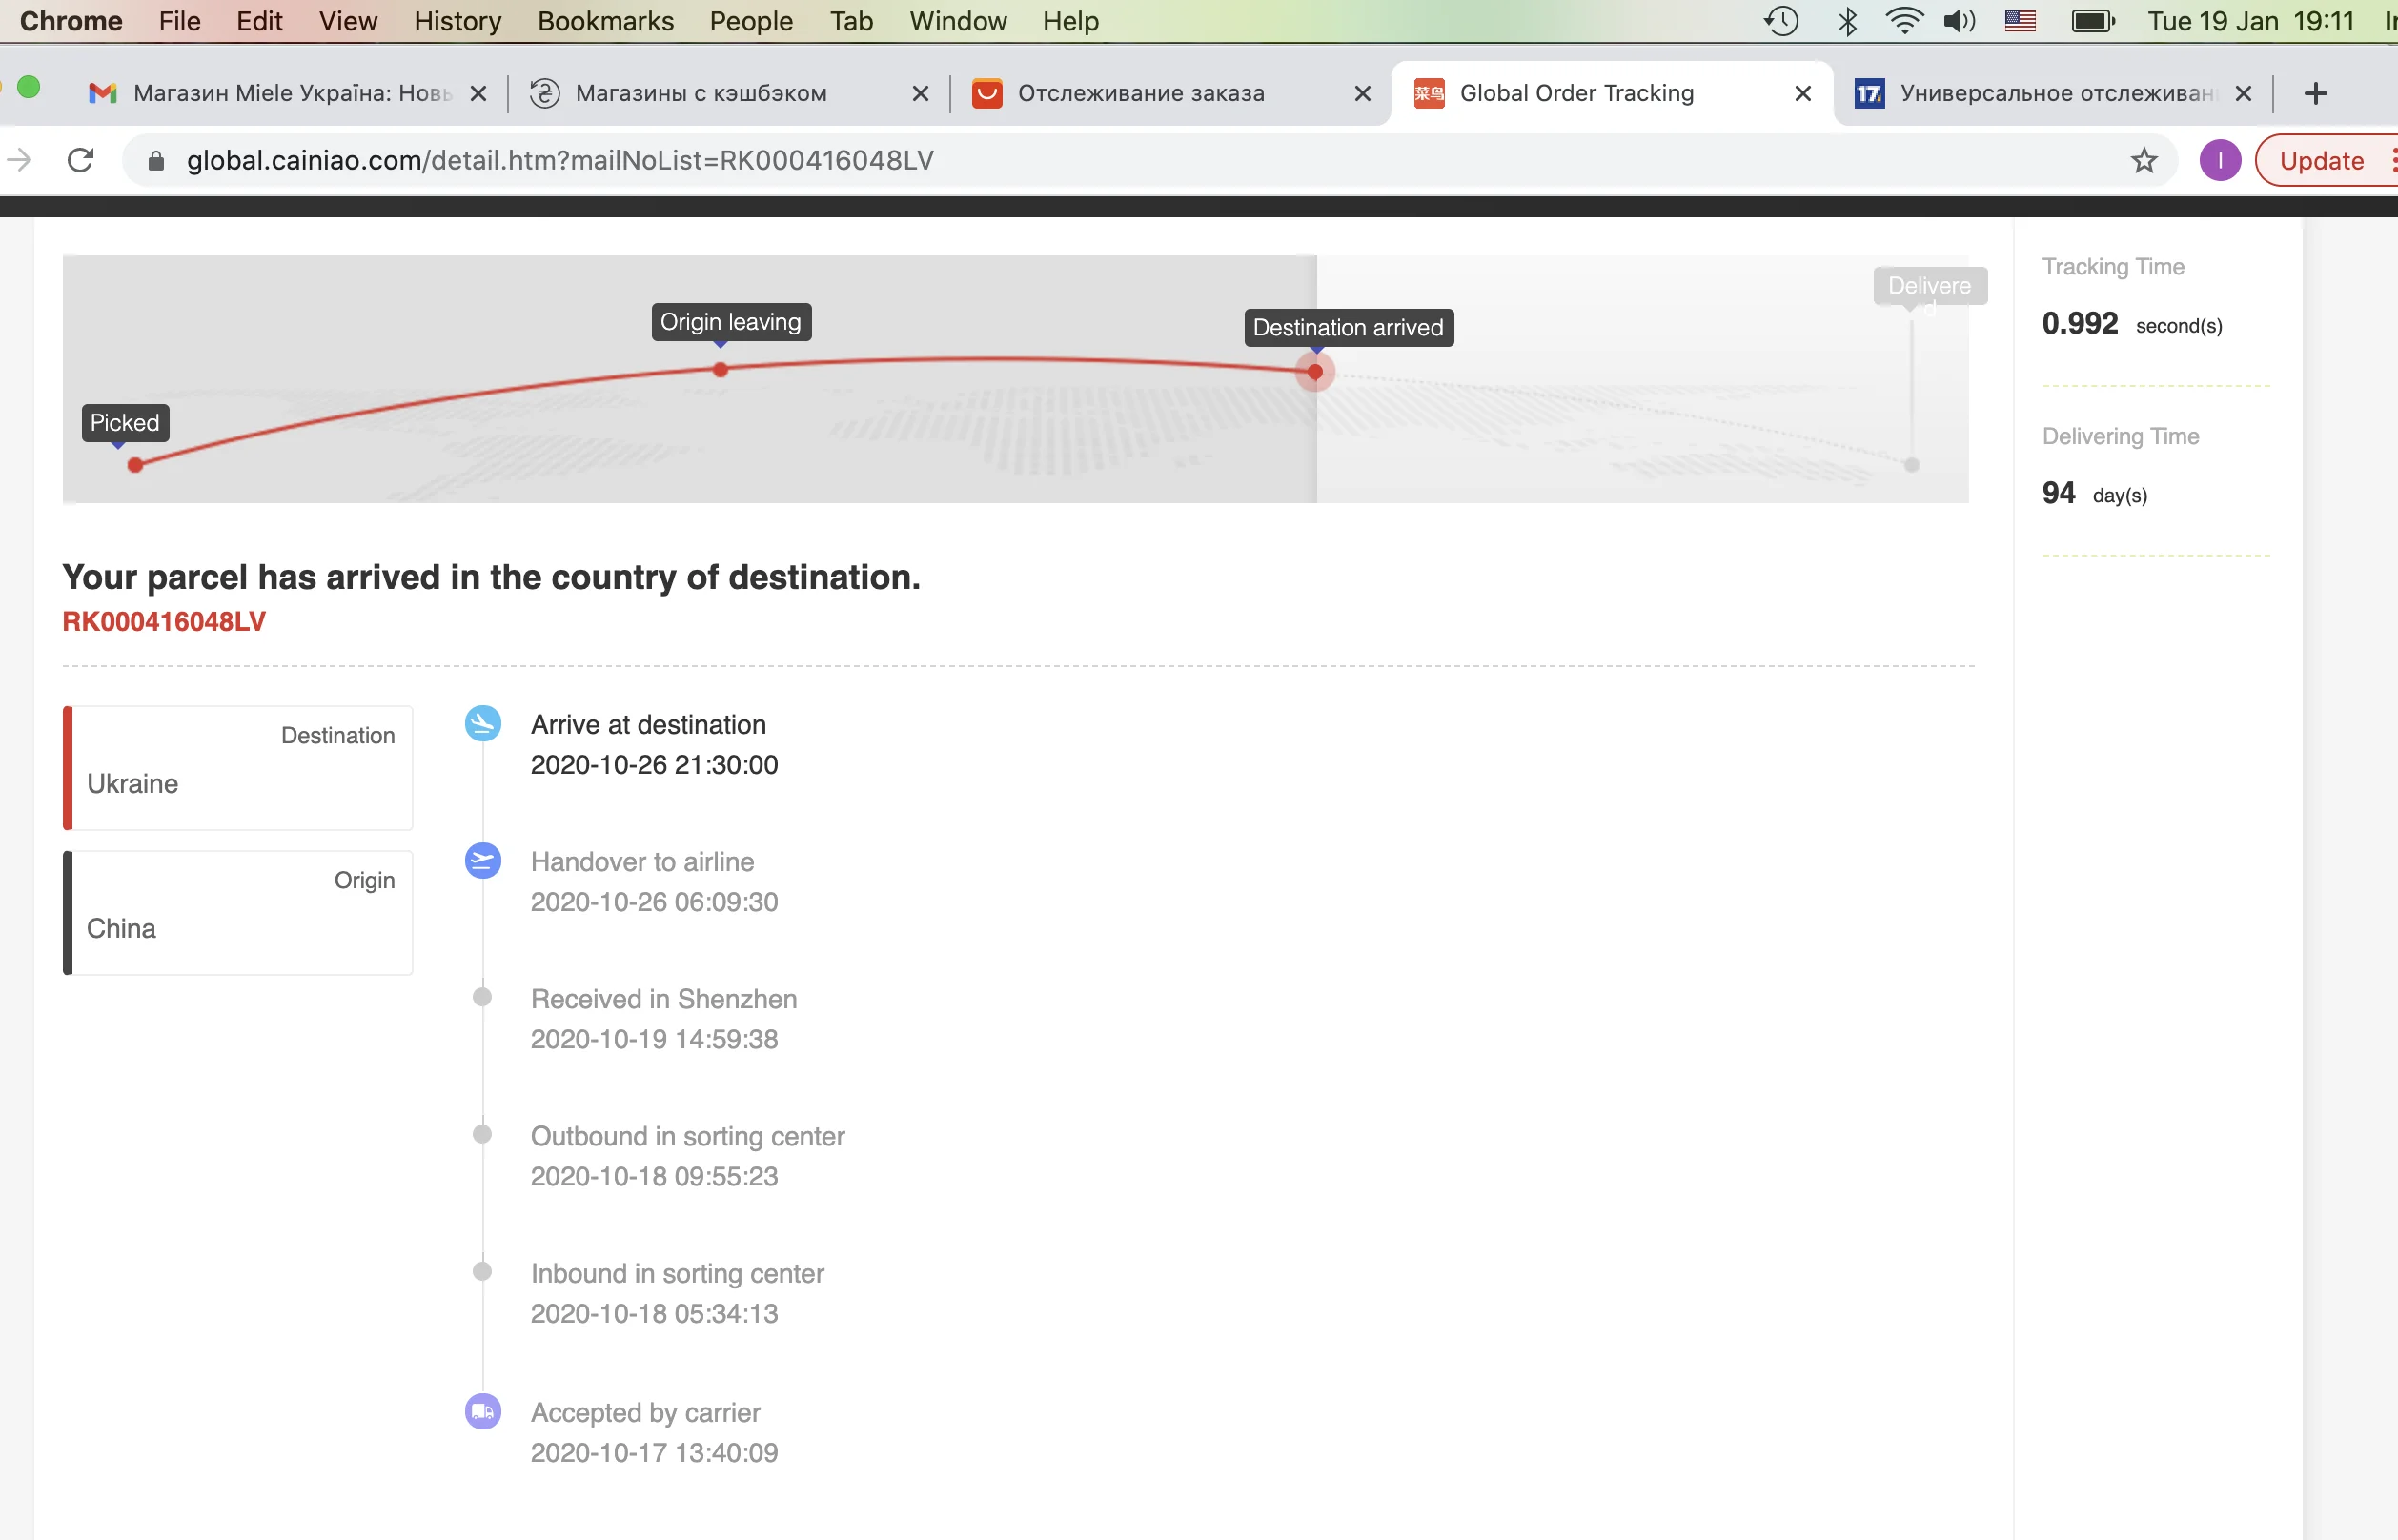This screenshot has height=1540, width=2398.
Task: Click the reload page icon
Action: 80,160
